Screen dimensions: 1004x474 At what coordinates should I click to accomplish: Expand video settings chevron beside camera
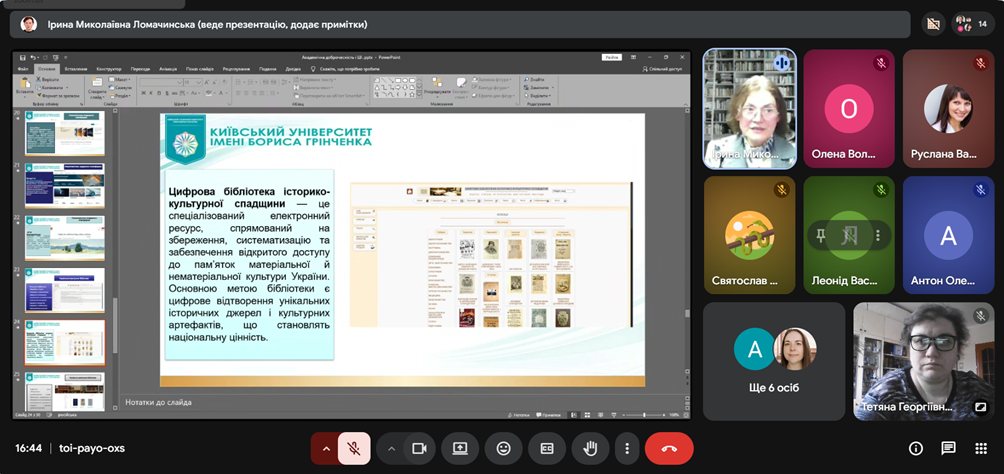pos(392,449)
